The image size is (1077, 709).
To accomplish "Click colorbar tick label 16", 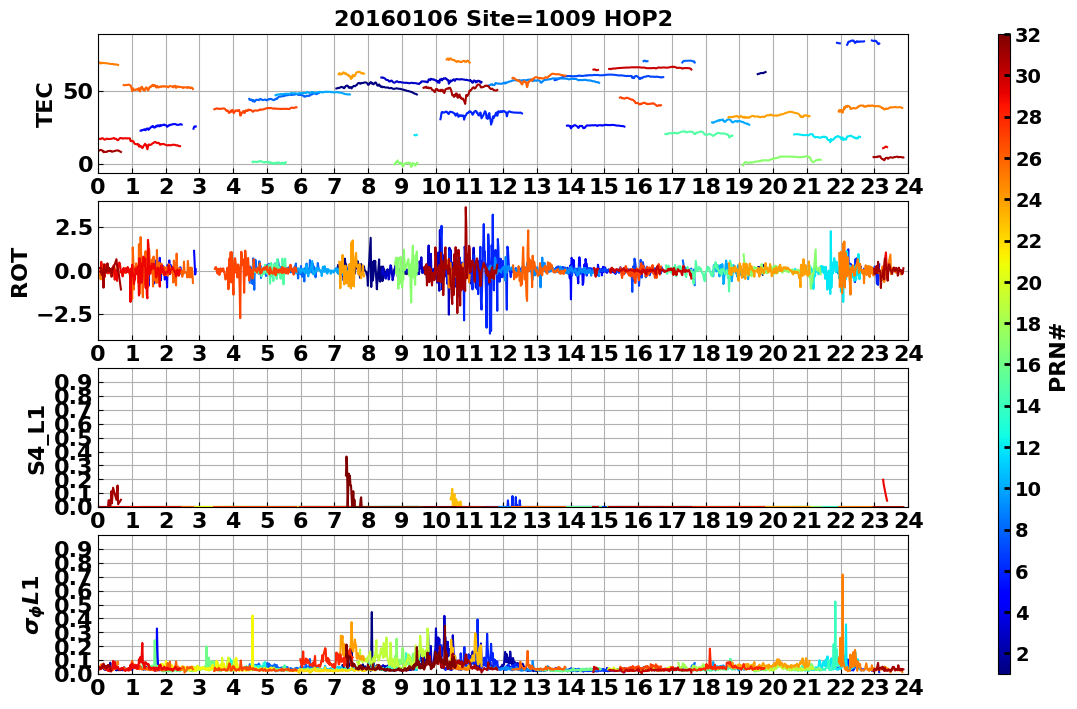I will (x=1028, y=365).
